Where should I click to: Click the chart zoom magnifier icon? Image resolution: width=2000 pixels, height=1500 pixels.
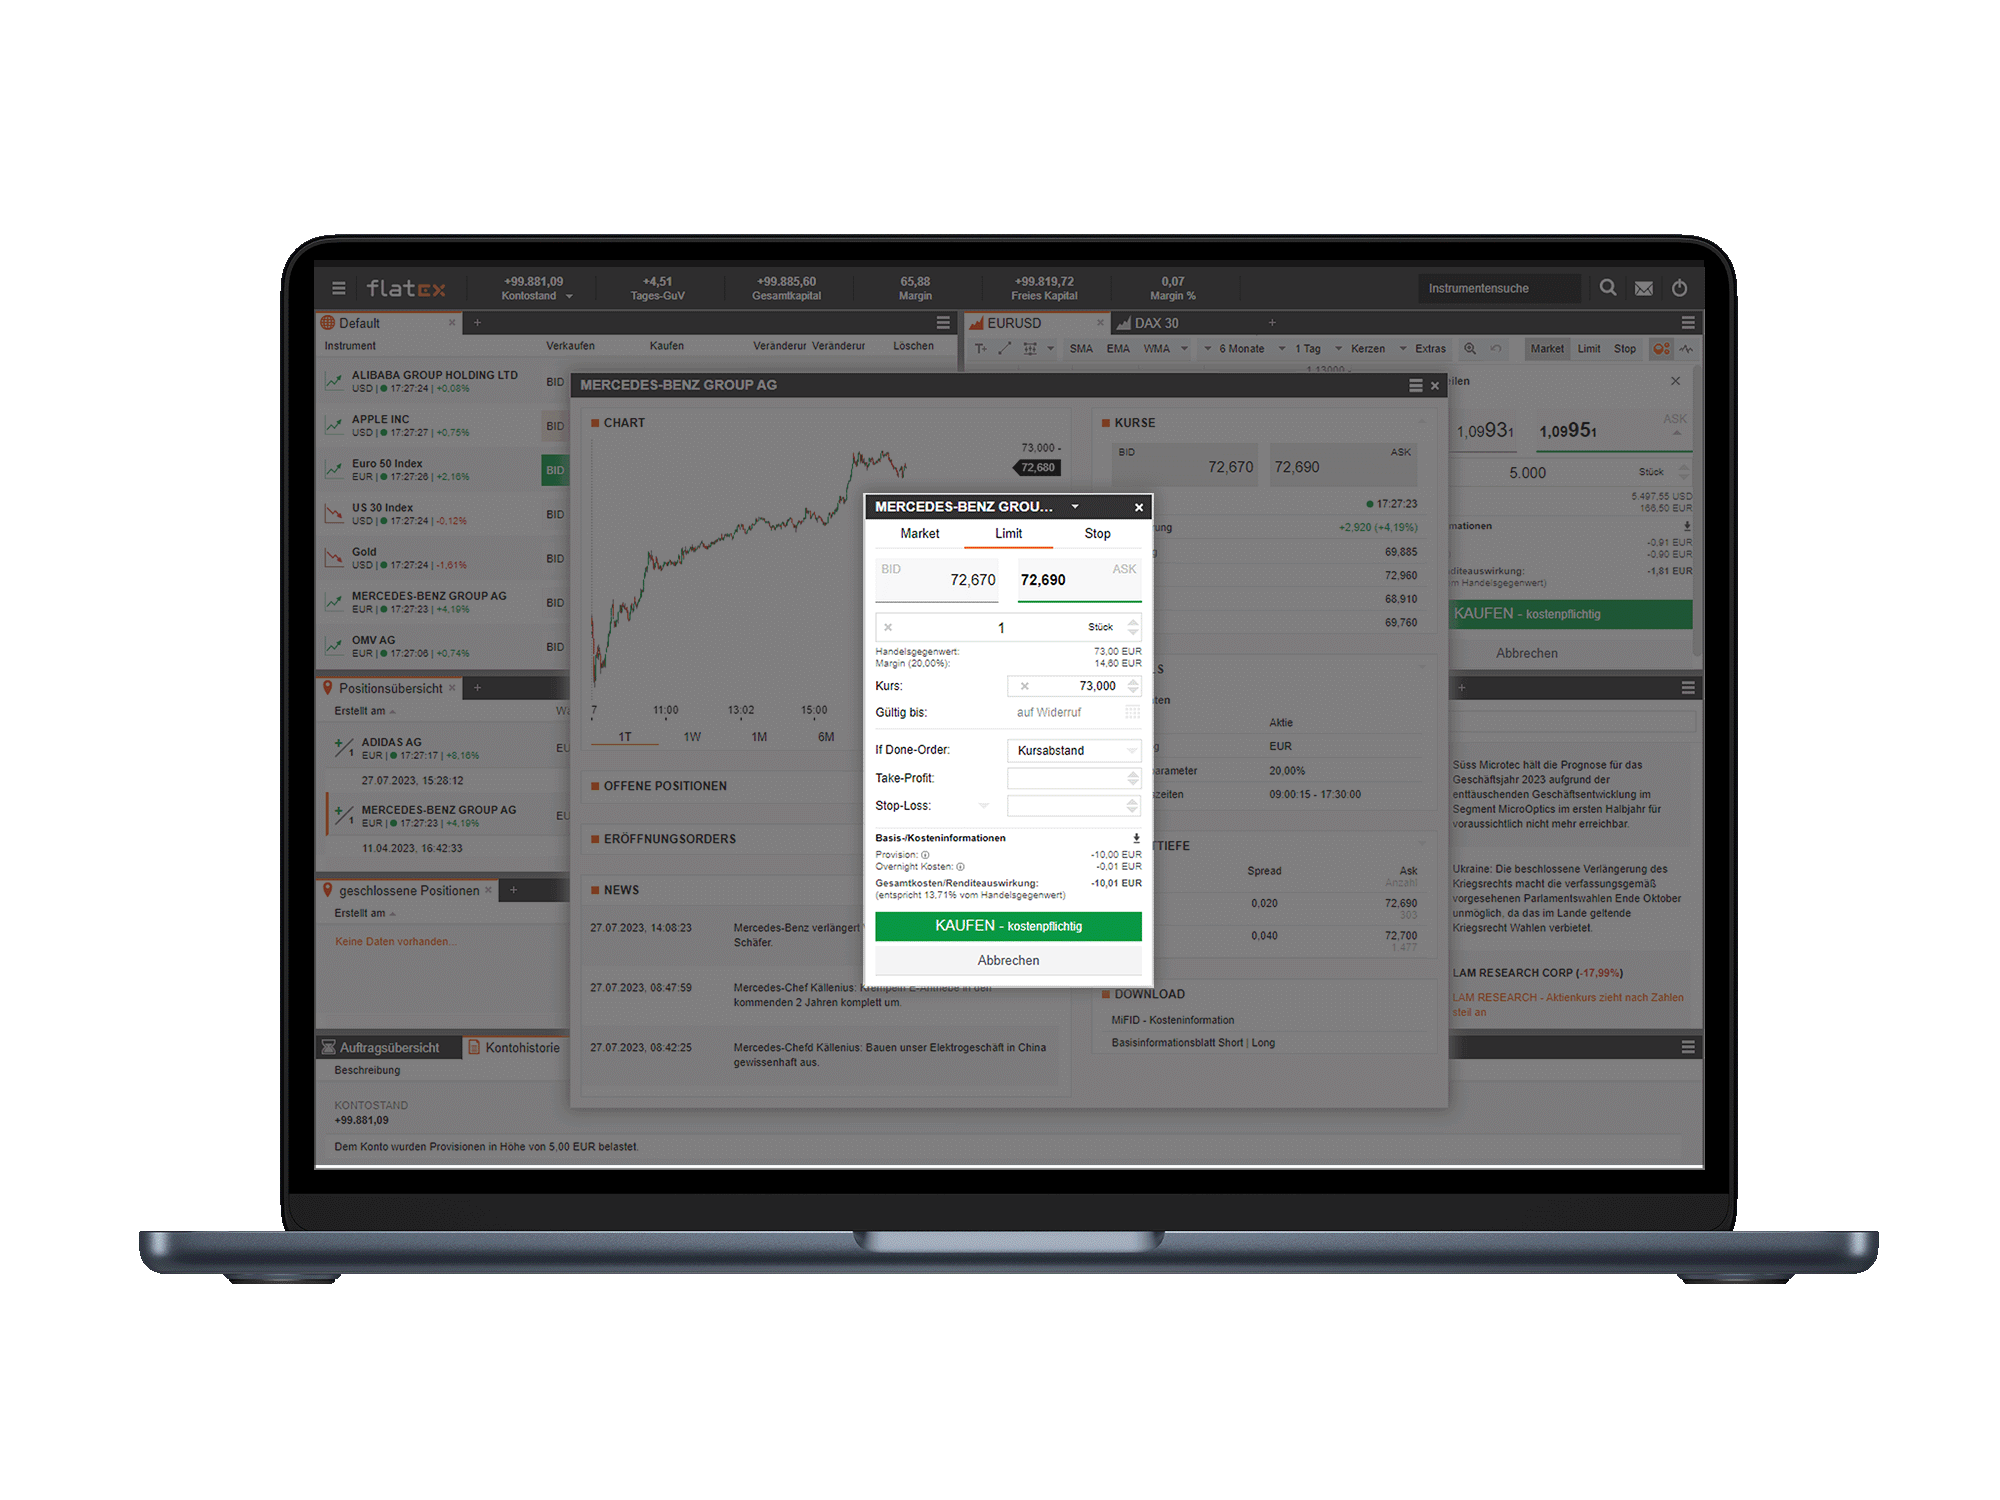(1470, 349)
